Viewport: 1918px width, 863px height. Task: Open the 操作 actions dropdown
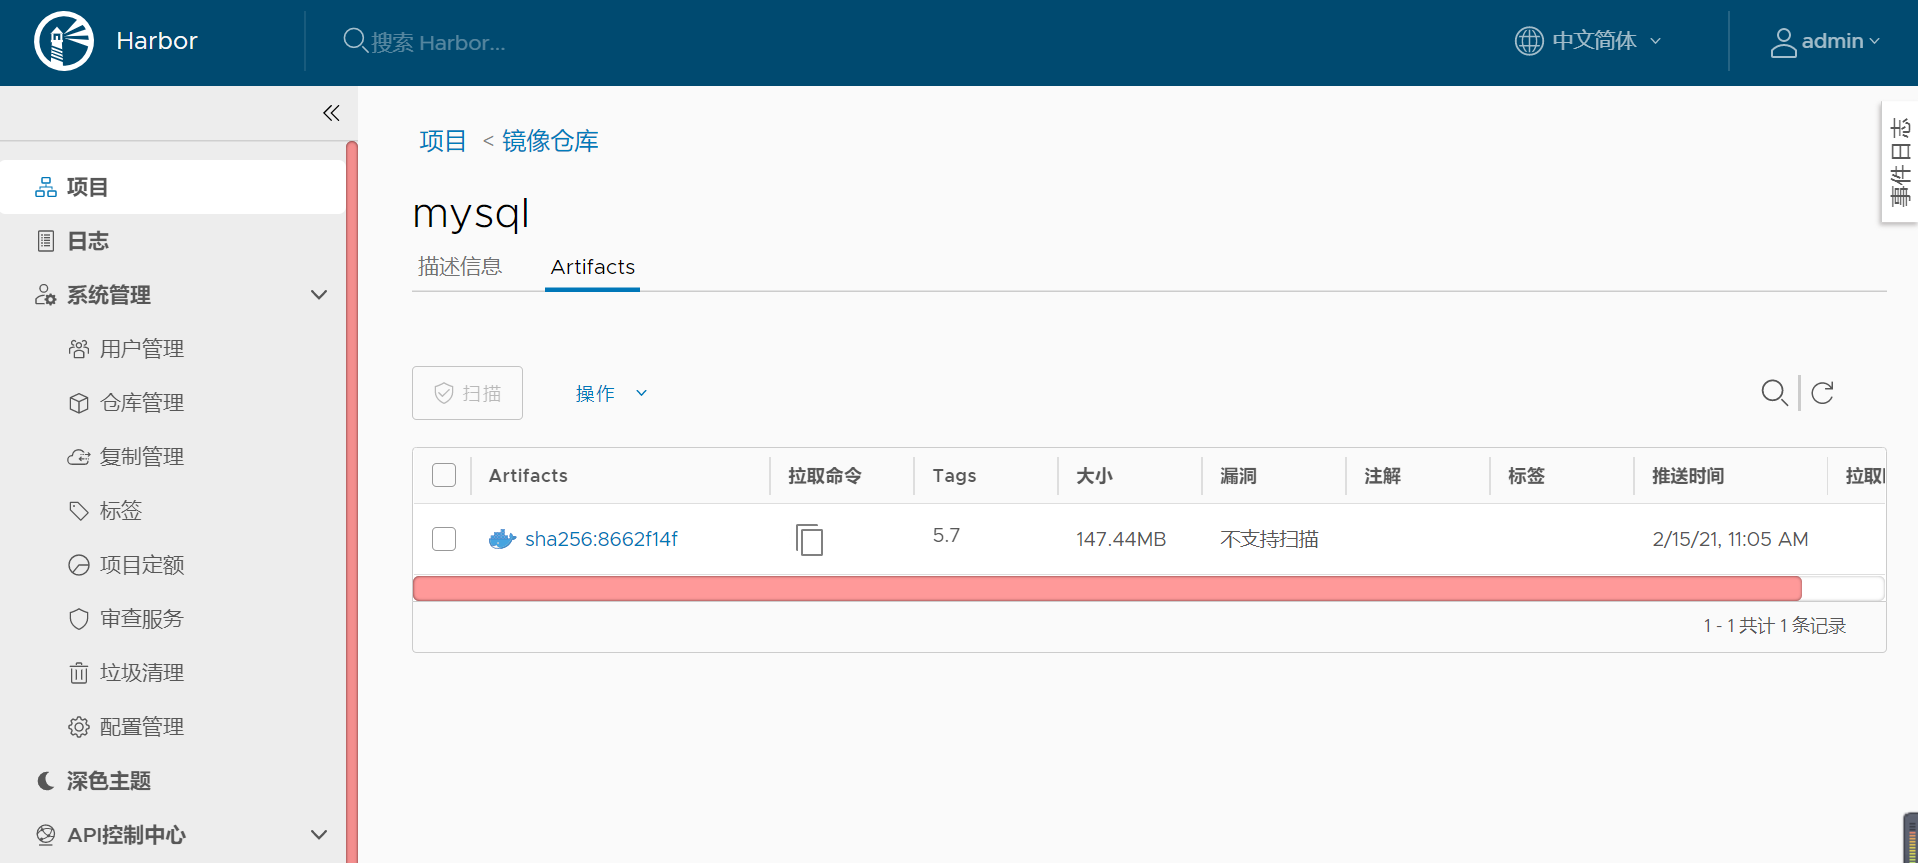(x=612, y=394)
